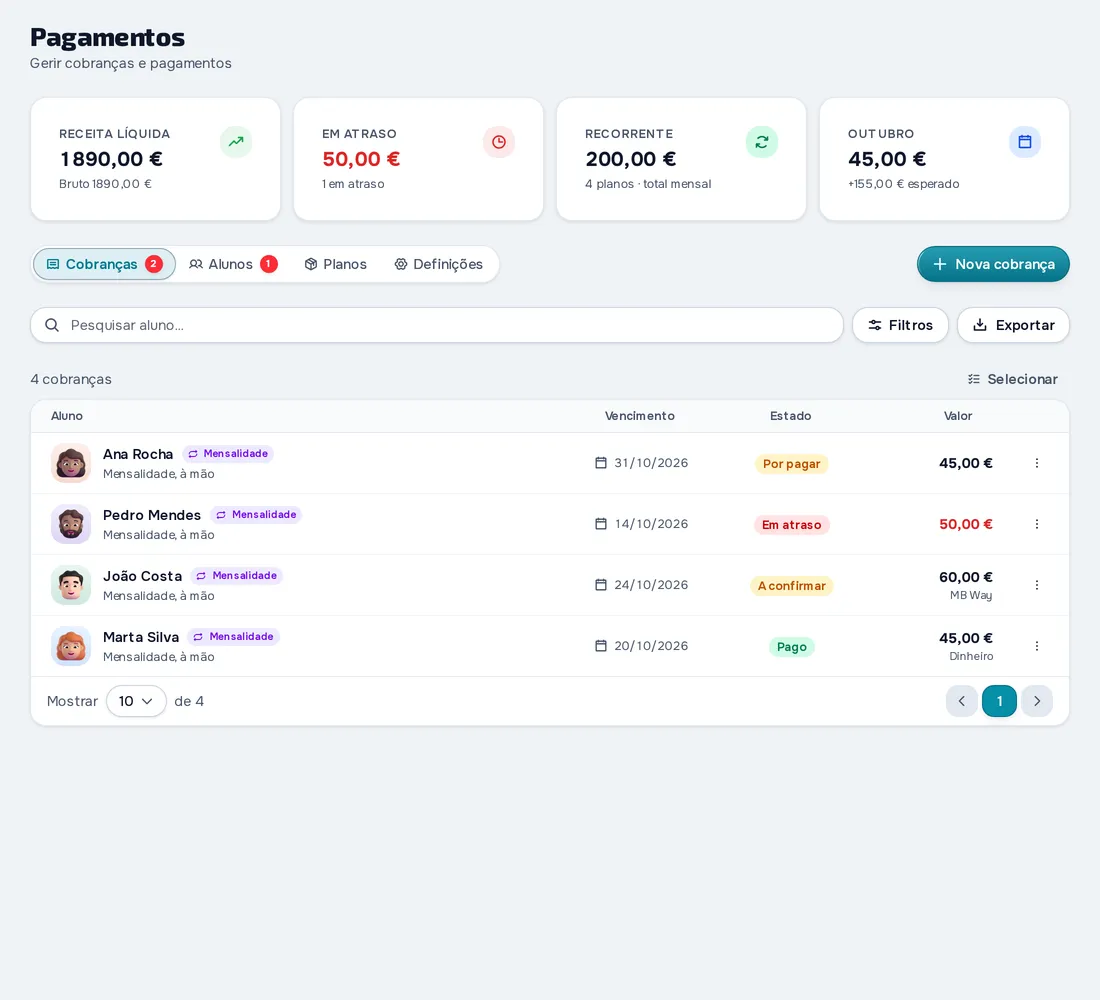Export the charges with Exportar
Viewport: 1100px width, 1000px height.
coord(1013,325)
